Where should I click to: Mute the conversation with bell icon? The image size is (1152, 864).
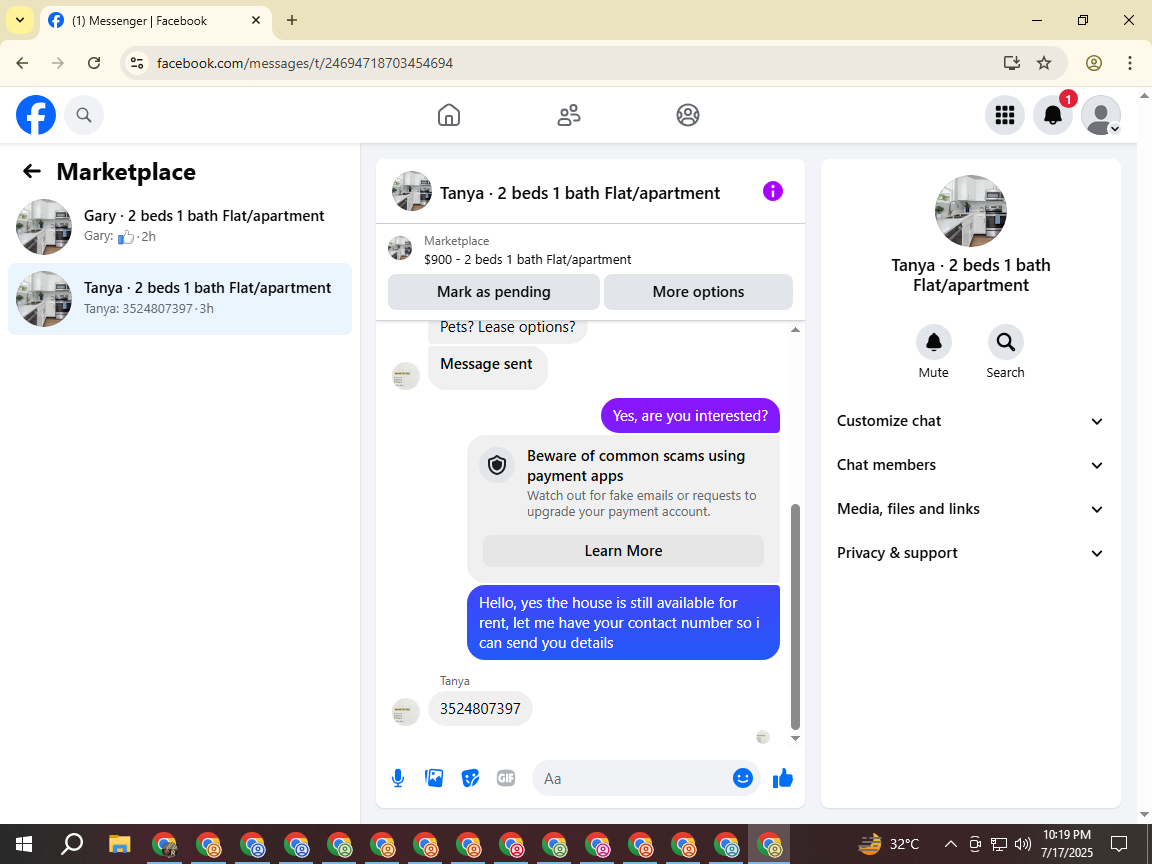click(934, 342)
